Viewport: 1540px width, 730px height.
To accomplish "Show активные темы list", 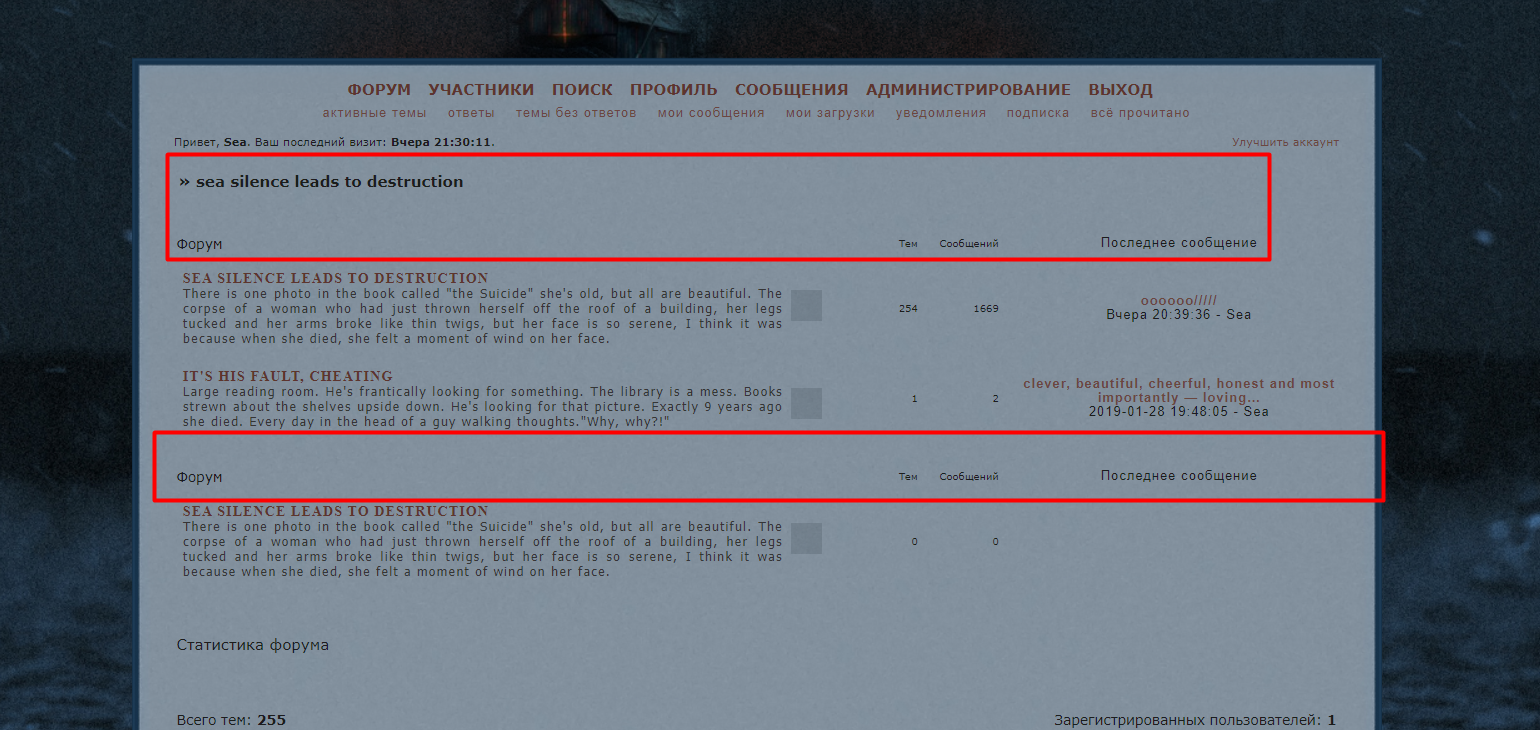I will point(374,113).
